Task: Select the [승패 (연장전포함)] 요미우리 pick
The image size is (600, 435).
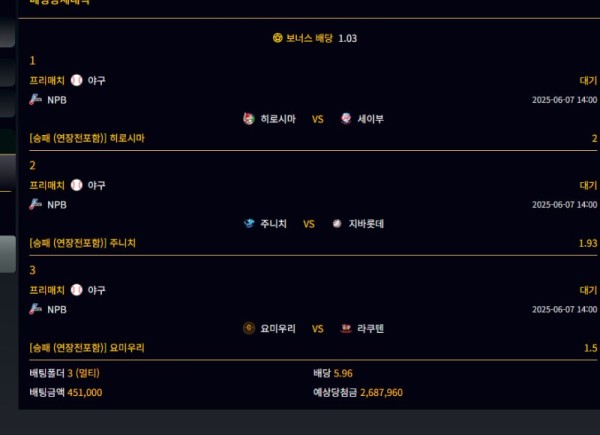Action: click(x=87, y=348)
